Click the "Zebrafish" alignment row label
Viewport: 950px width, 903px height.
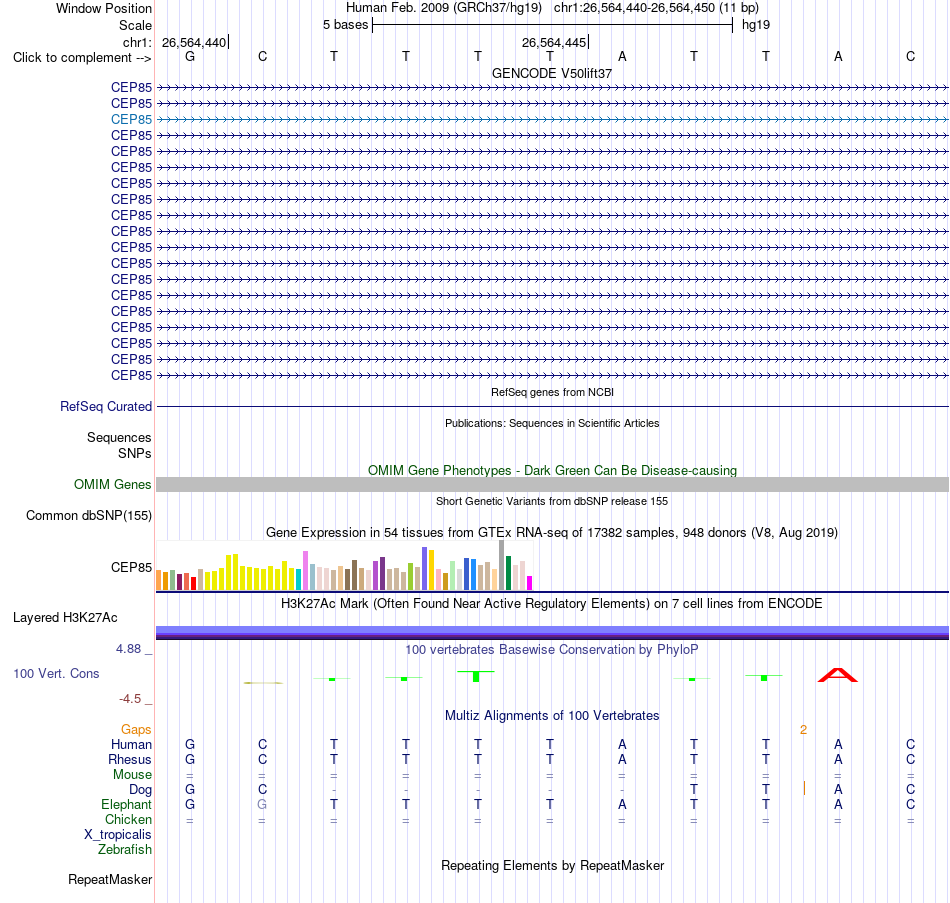125,850
